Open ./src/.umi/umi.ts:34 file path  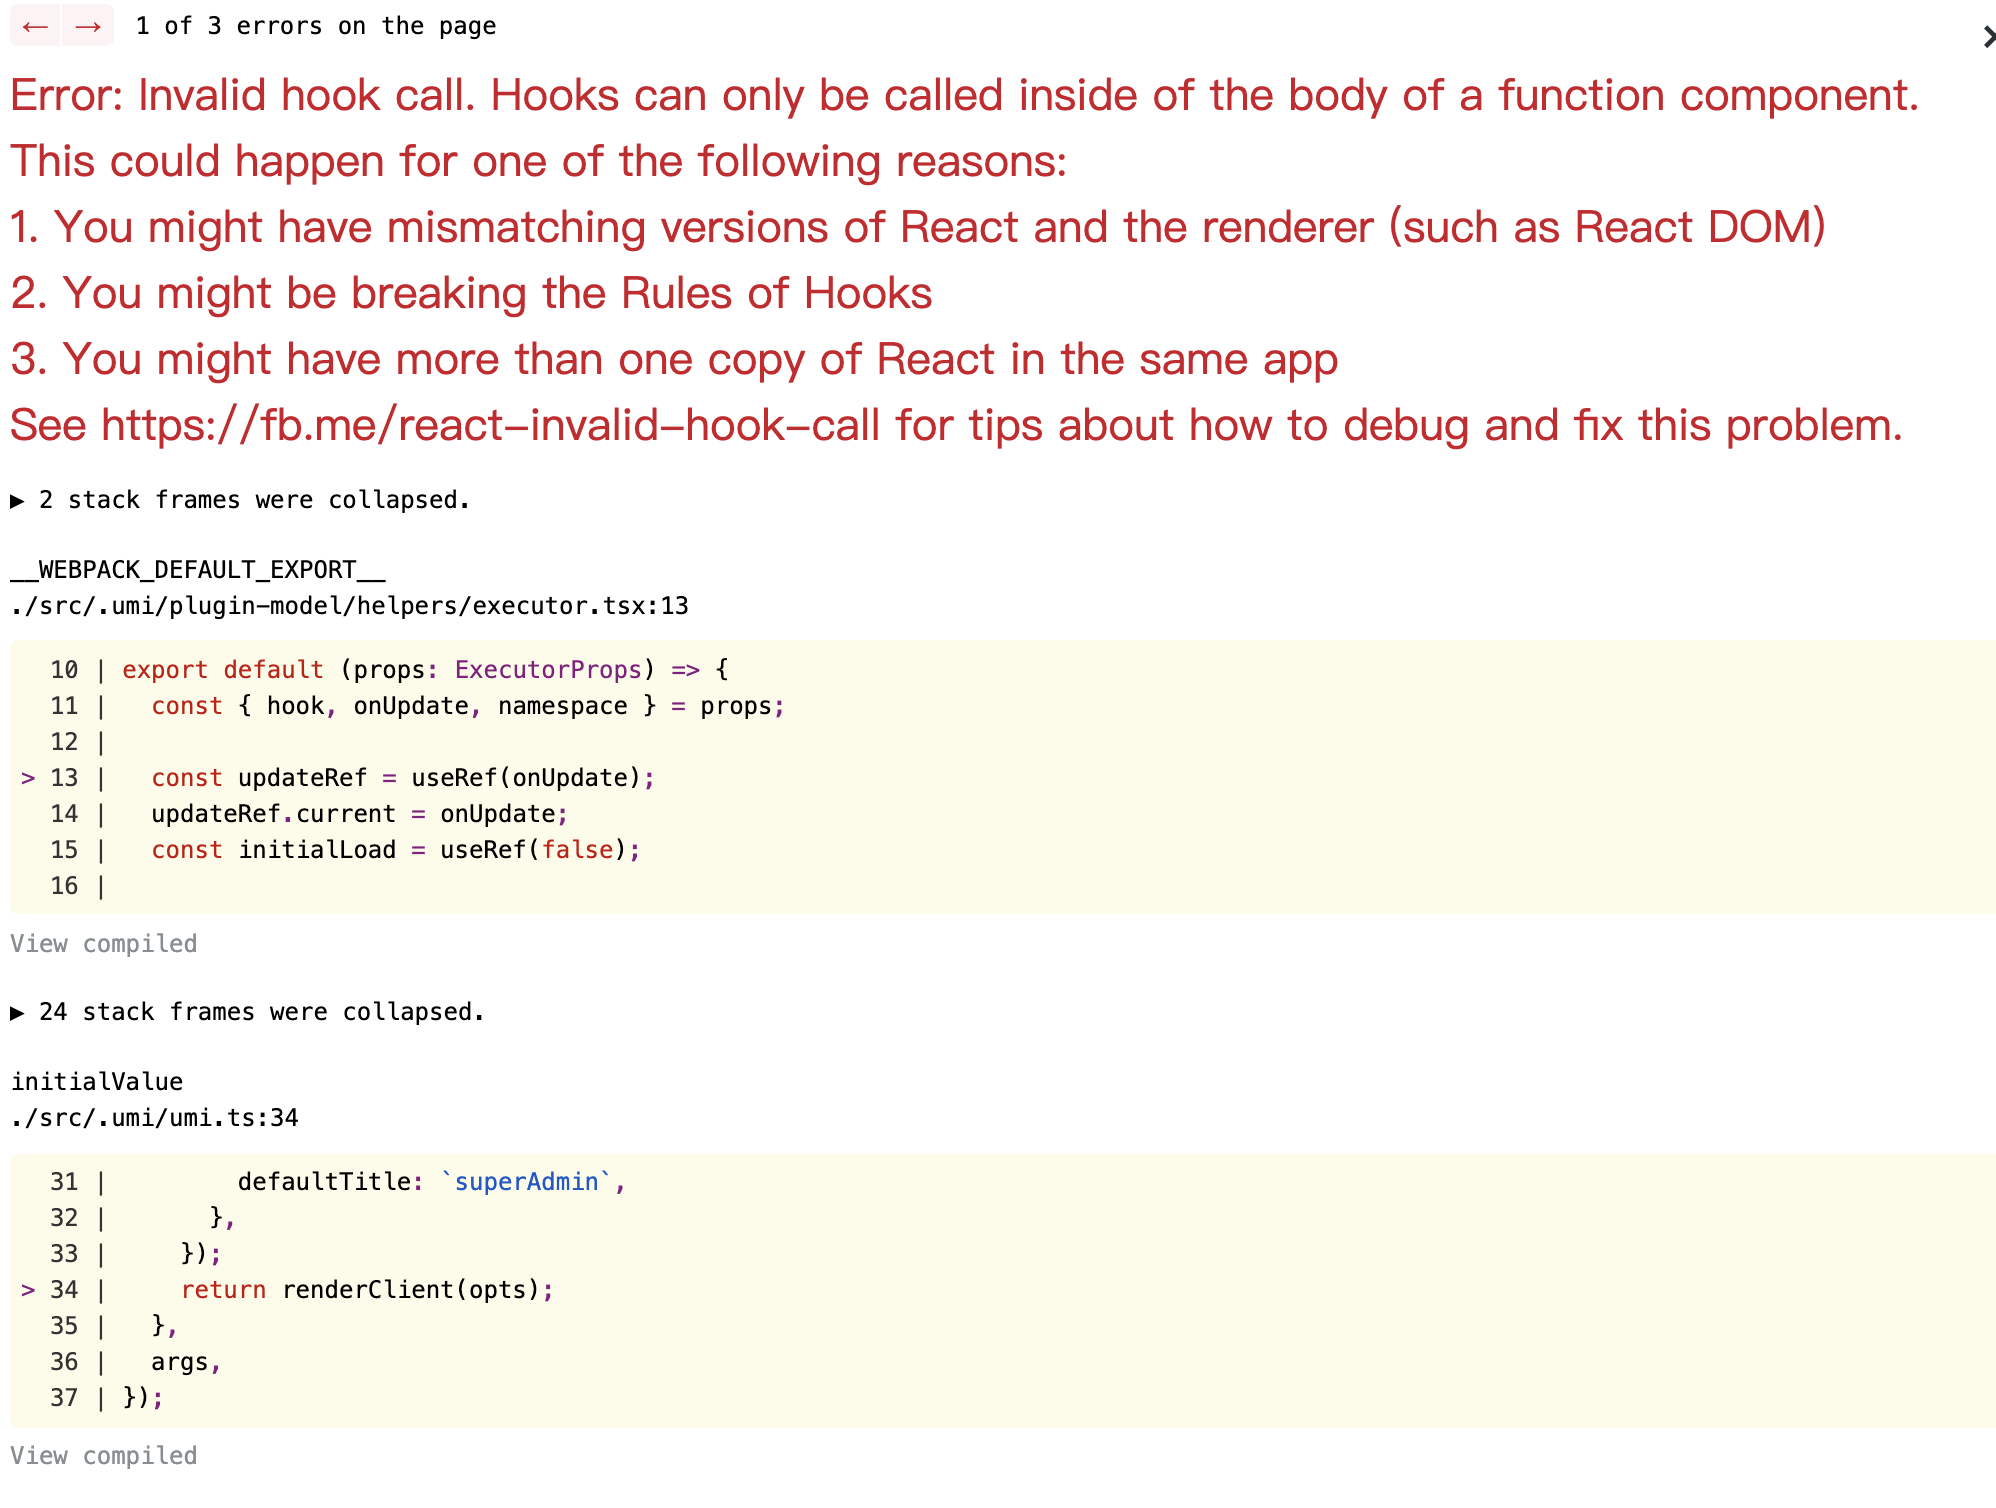point(154,1118)
